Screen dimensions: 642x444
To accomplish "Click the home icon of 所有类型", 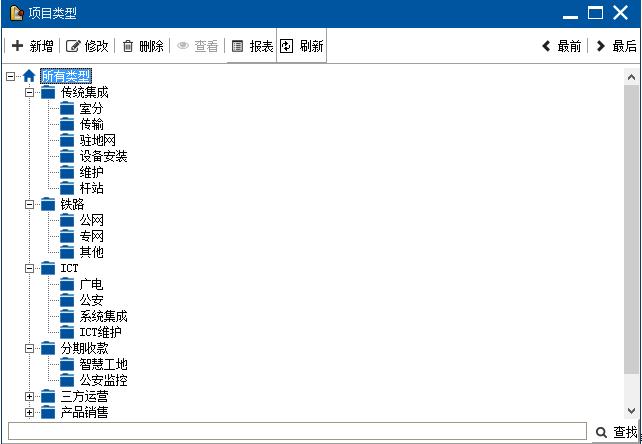I will pyautogui.click(x=29, y=76).
